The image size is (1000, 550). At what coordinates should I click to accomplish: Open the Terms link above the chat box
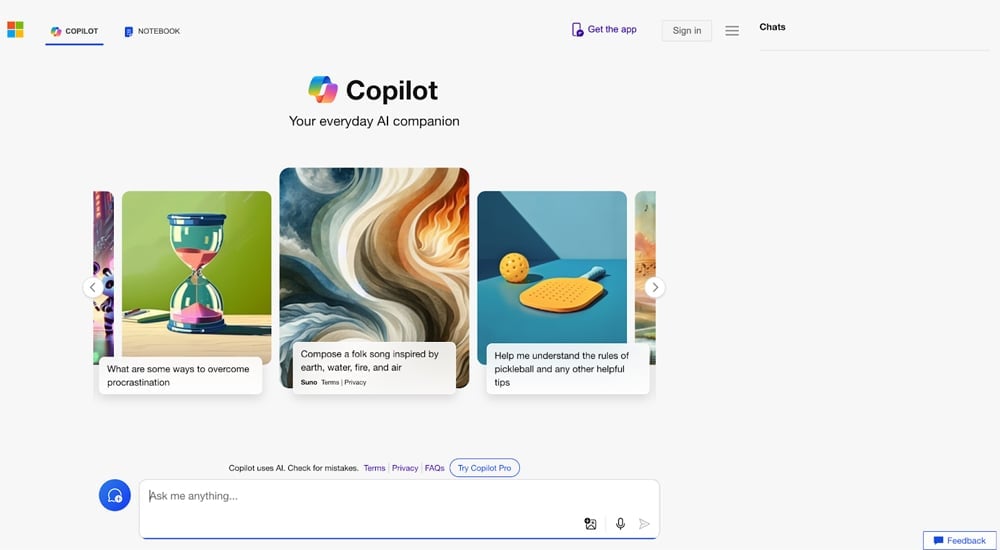click(374, 468)
